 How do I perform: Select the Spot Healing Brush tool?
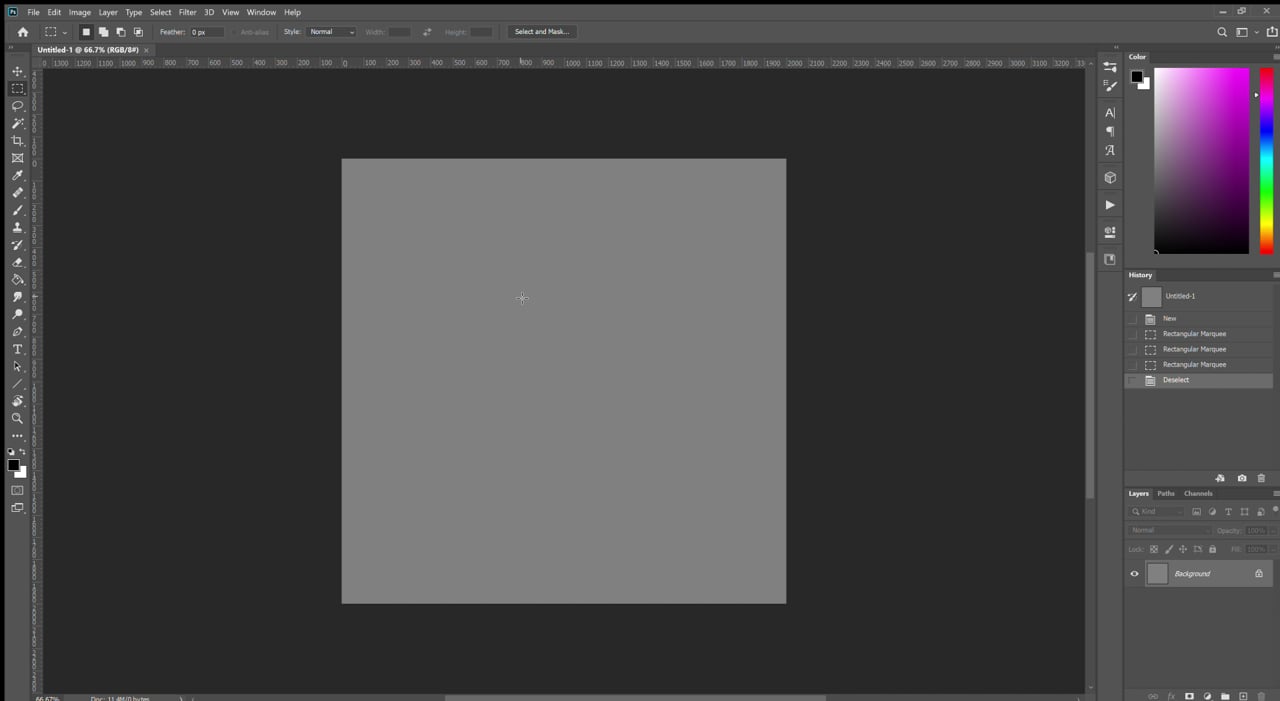click(17, 193)
